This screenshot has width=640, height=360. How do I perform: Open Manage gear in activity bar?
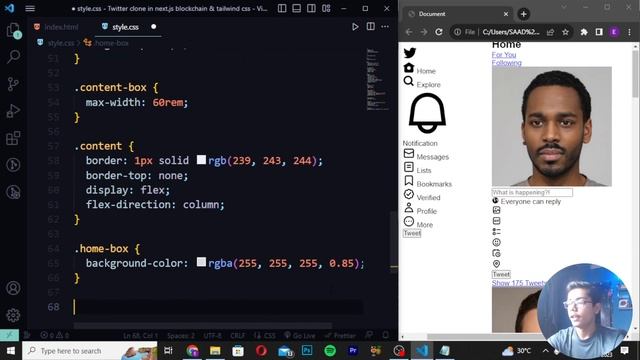point(13,315)
